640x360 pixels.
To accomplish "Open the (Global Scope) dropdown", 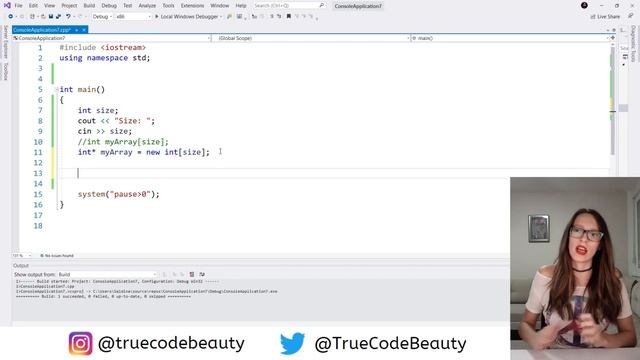I will (x=311, y=38).
